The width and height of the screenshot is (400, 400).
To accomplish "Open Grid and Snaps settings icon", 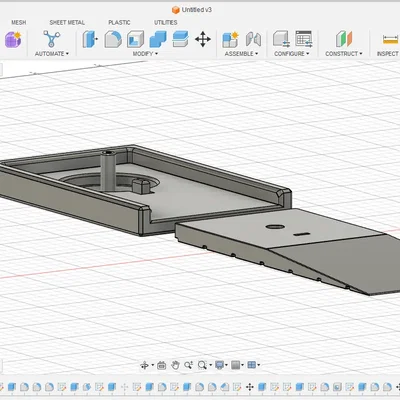I will coord(235,365).
